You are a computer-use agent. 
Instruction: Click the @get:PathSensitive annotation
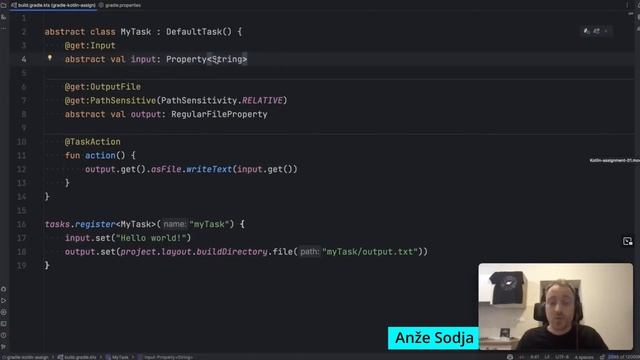click(110, 100)
